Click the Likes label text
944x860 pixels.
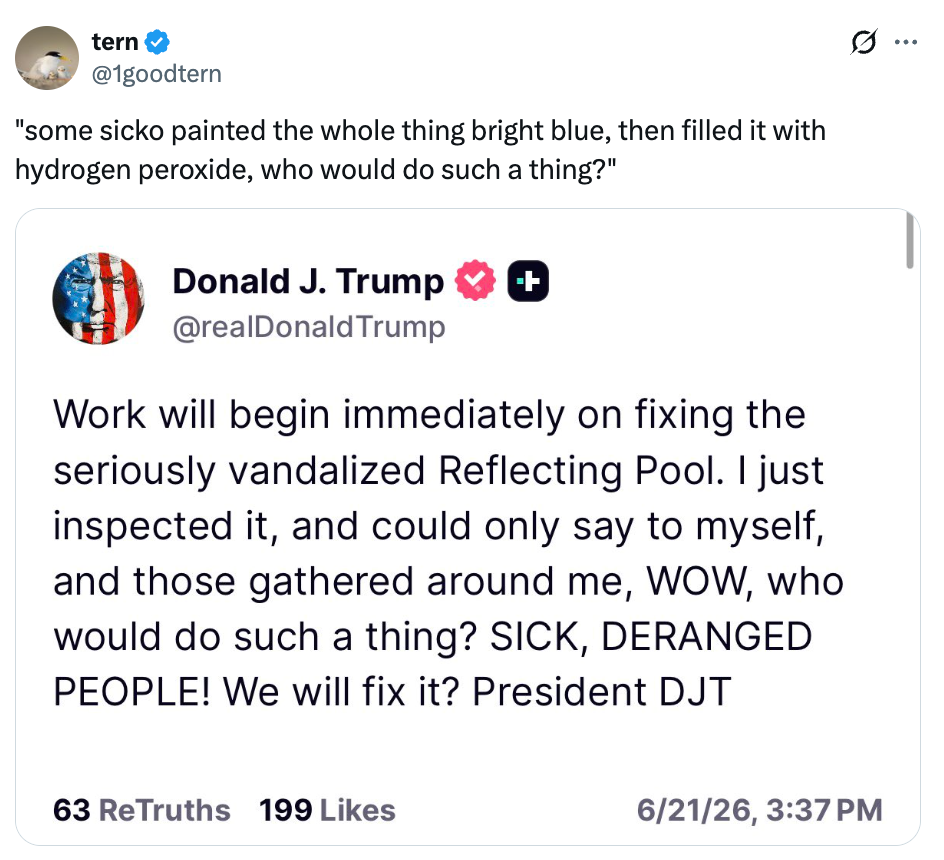(x=358, y=810)
